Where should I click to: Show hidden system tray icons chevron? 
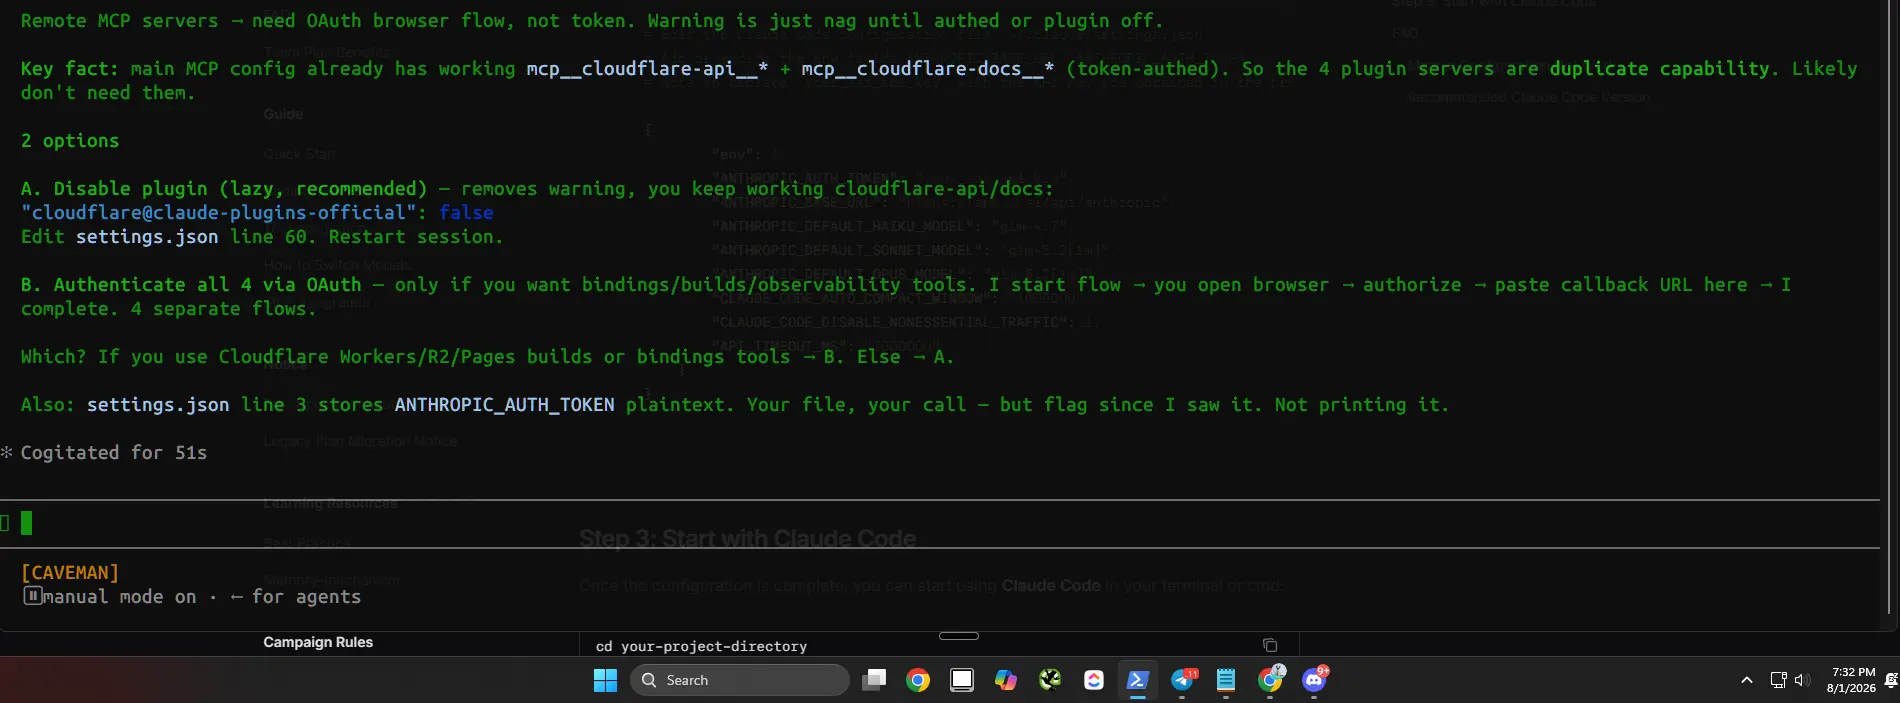pyautogui.click(x=1747, y=680)
